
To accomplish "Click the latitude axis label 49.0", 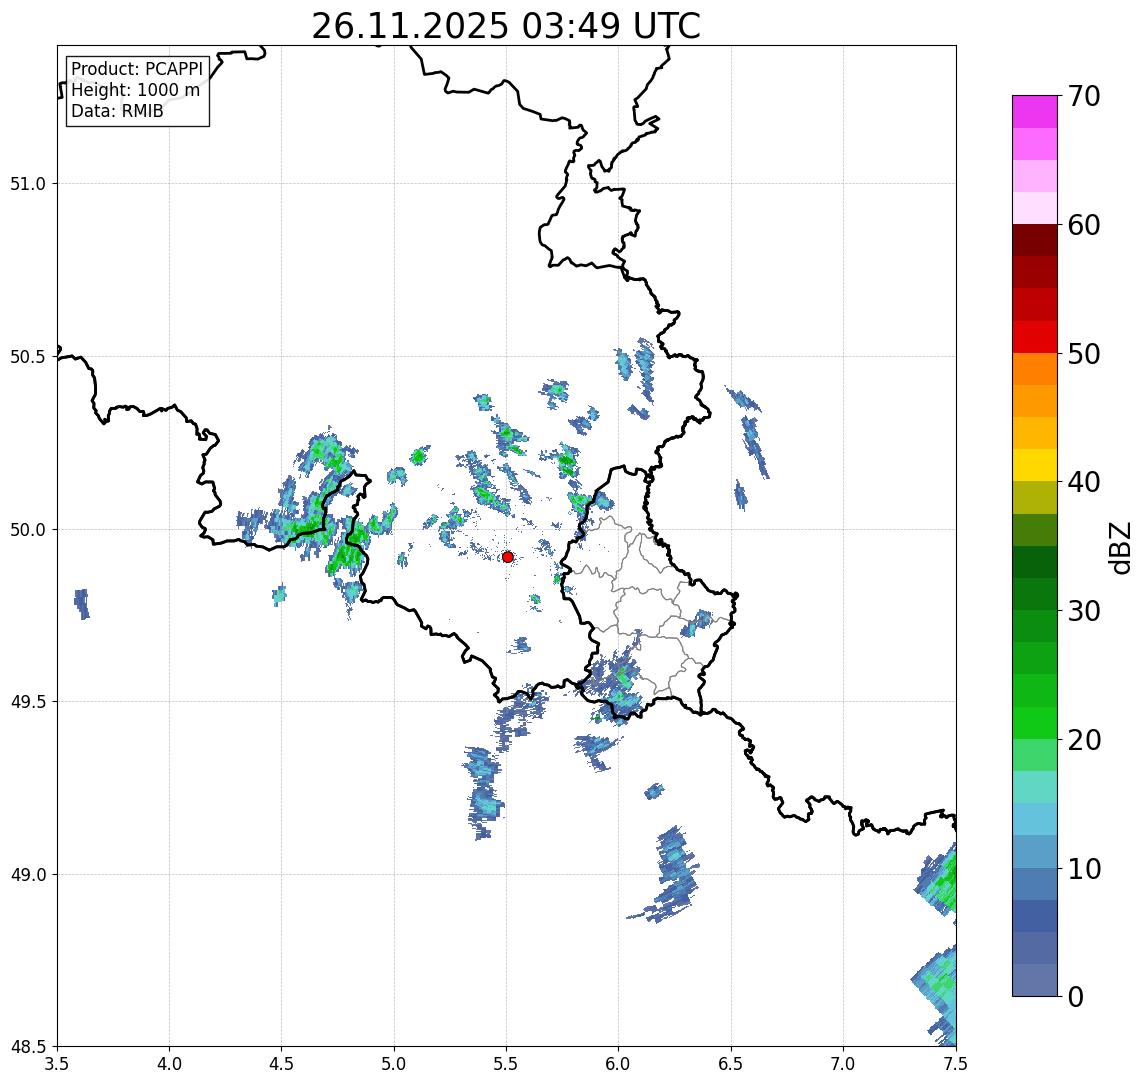I will pyautogui.click(x=28, y=874).
